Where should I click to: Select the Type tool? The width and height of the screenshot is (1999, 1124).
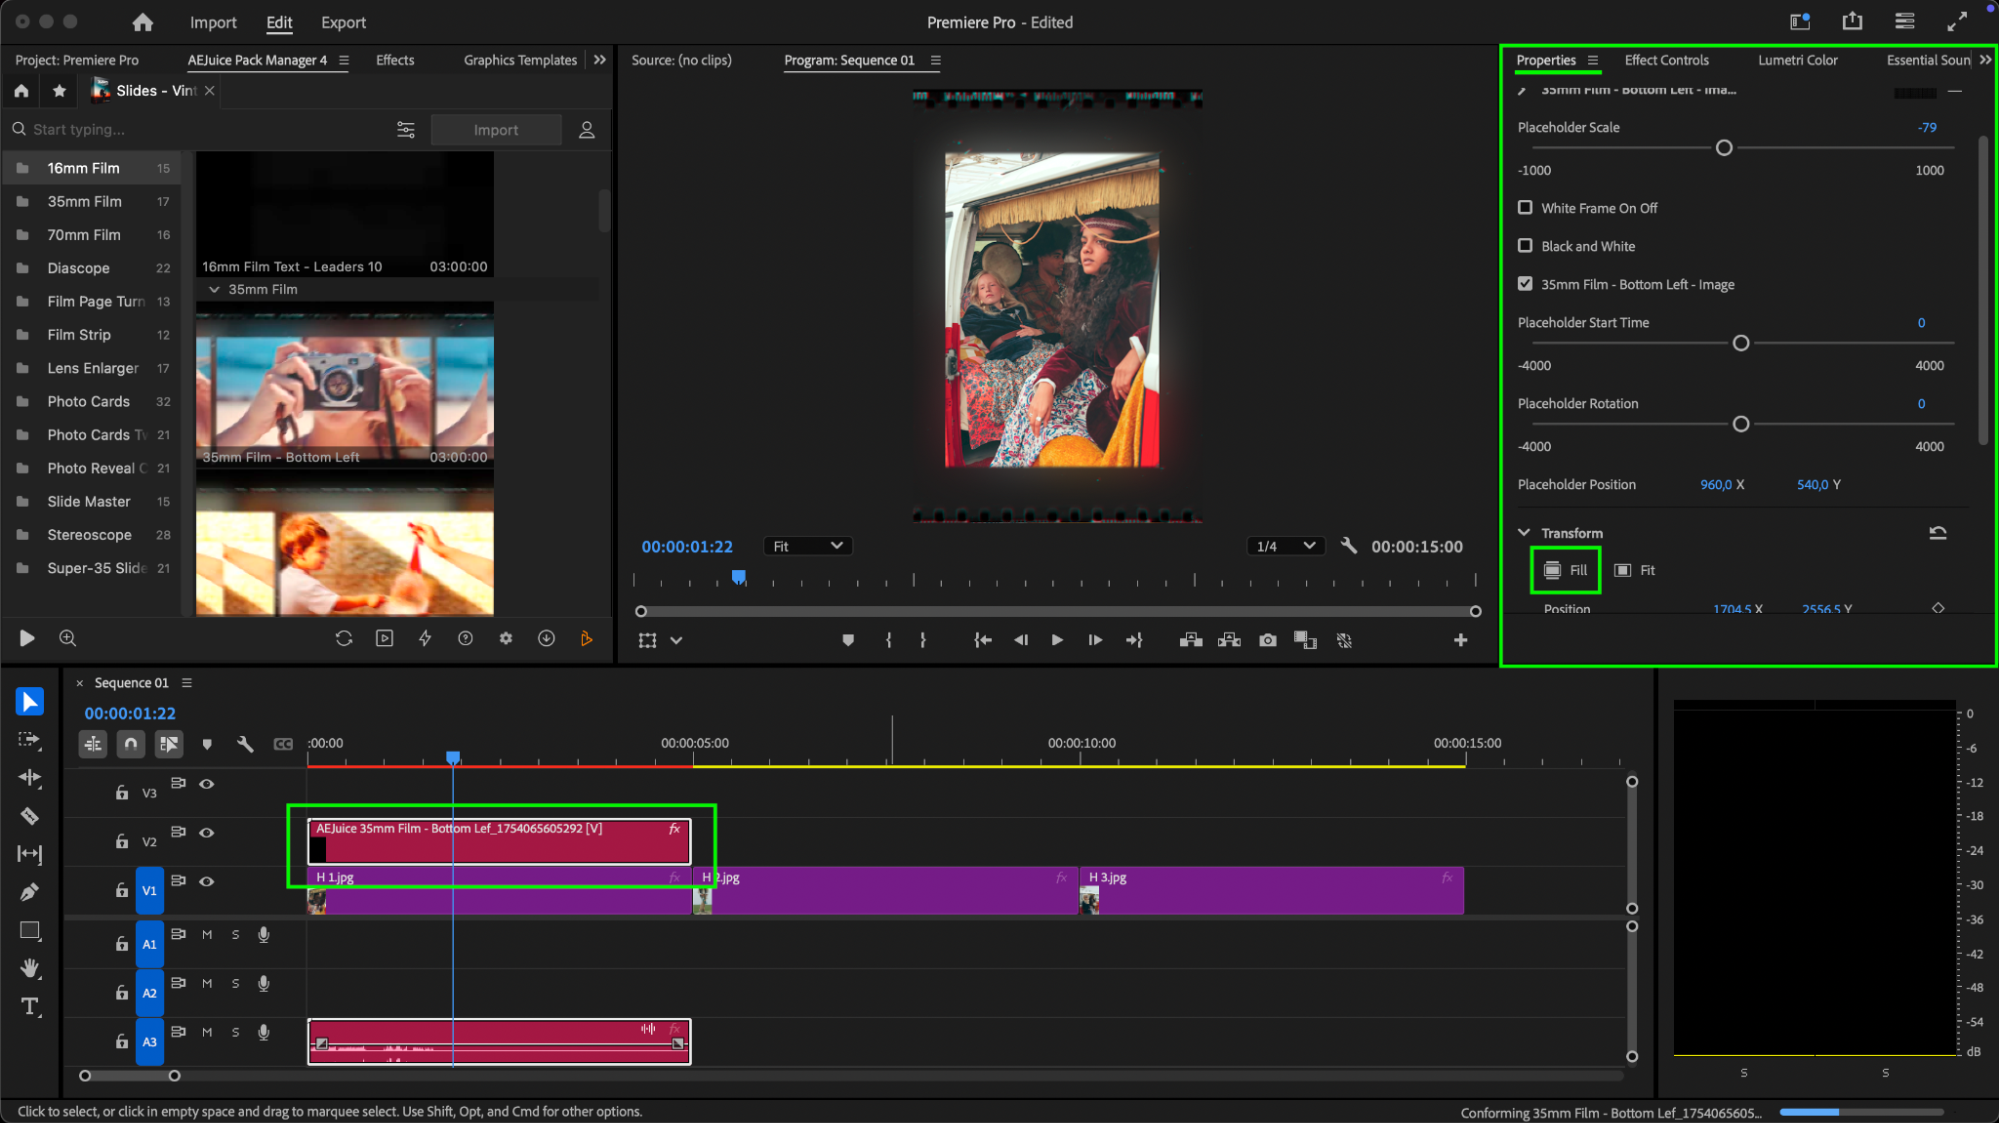[29, 1007]
